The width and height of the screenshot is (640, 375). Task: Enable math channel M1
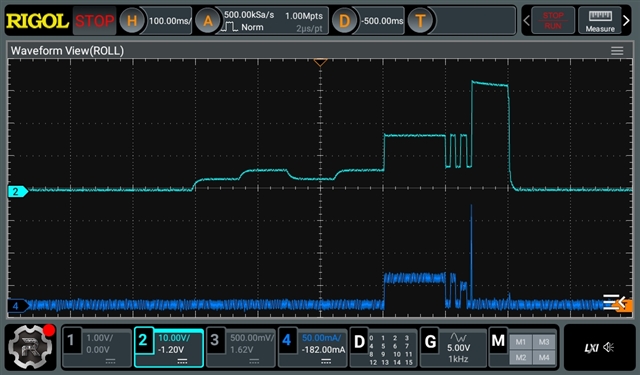tap(520, 342)
